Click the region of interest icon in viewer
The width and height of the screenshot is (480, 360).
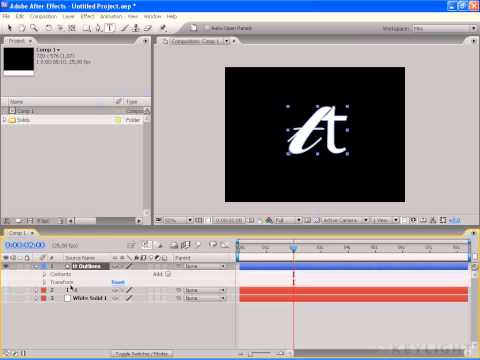tap(308, 220)
